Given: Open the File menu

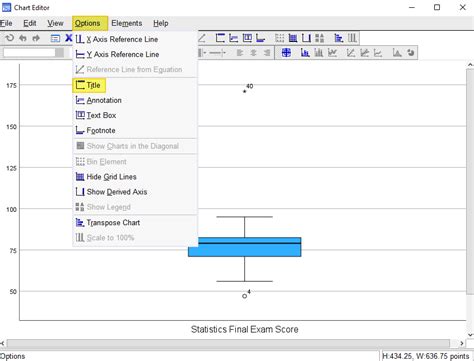Looking at the screenshot, I should pos(6,23).
